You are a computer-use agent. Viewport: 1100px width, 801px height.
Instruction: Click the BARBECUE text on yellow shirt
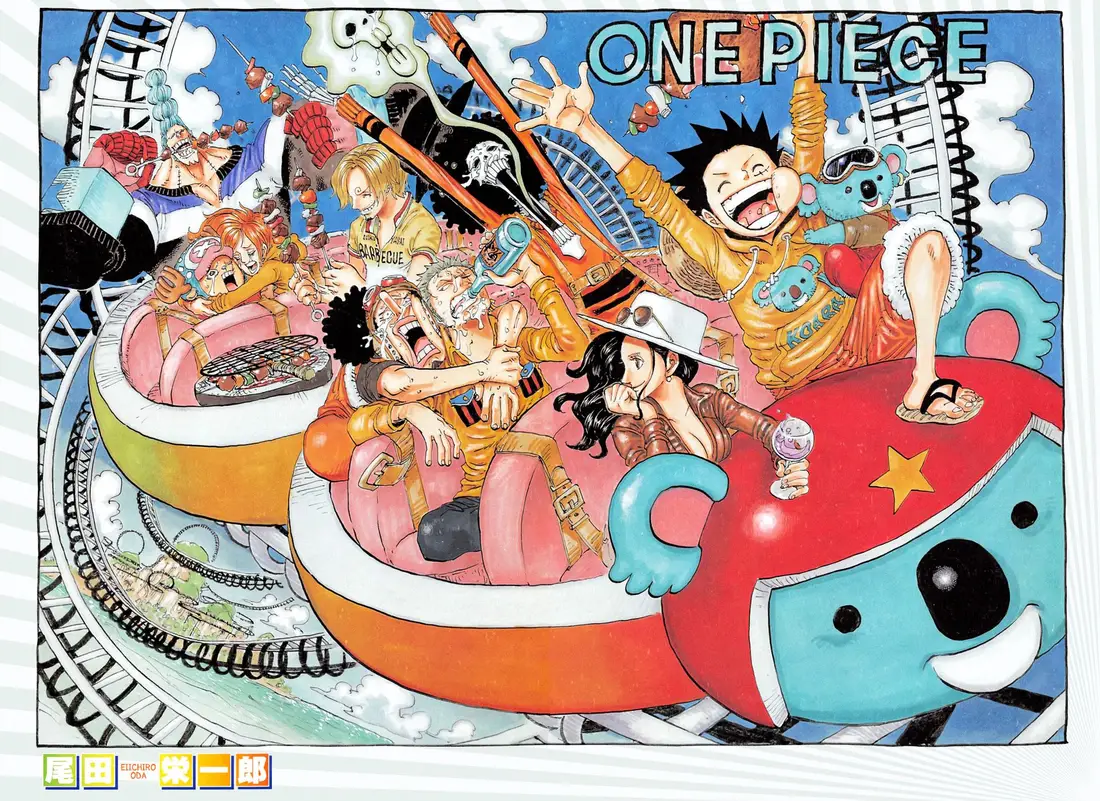click(381, 253)
